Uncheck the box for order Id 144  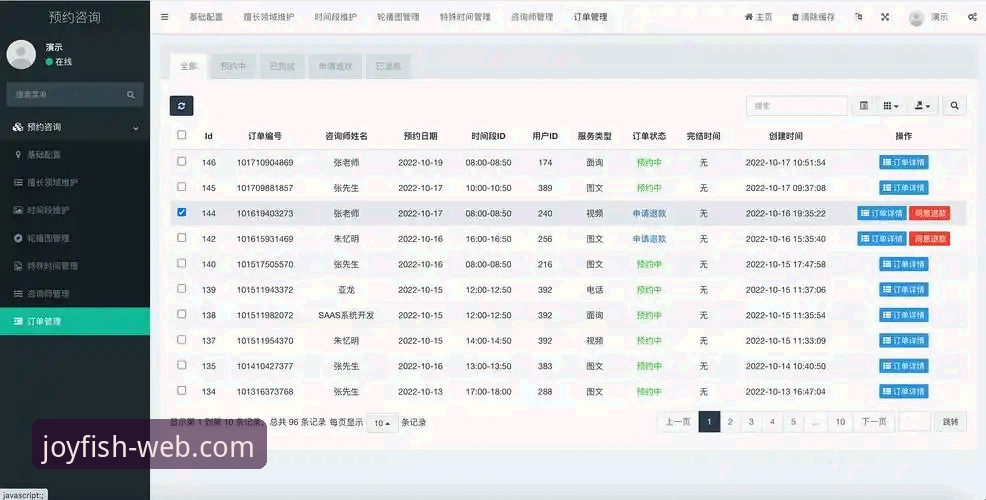(x=182, y=213)
